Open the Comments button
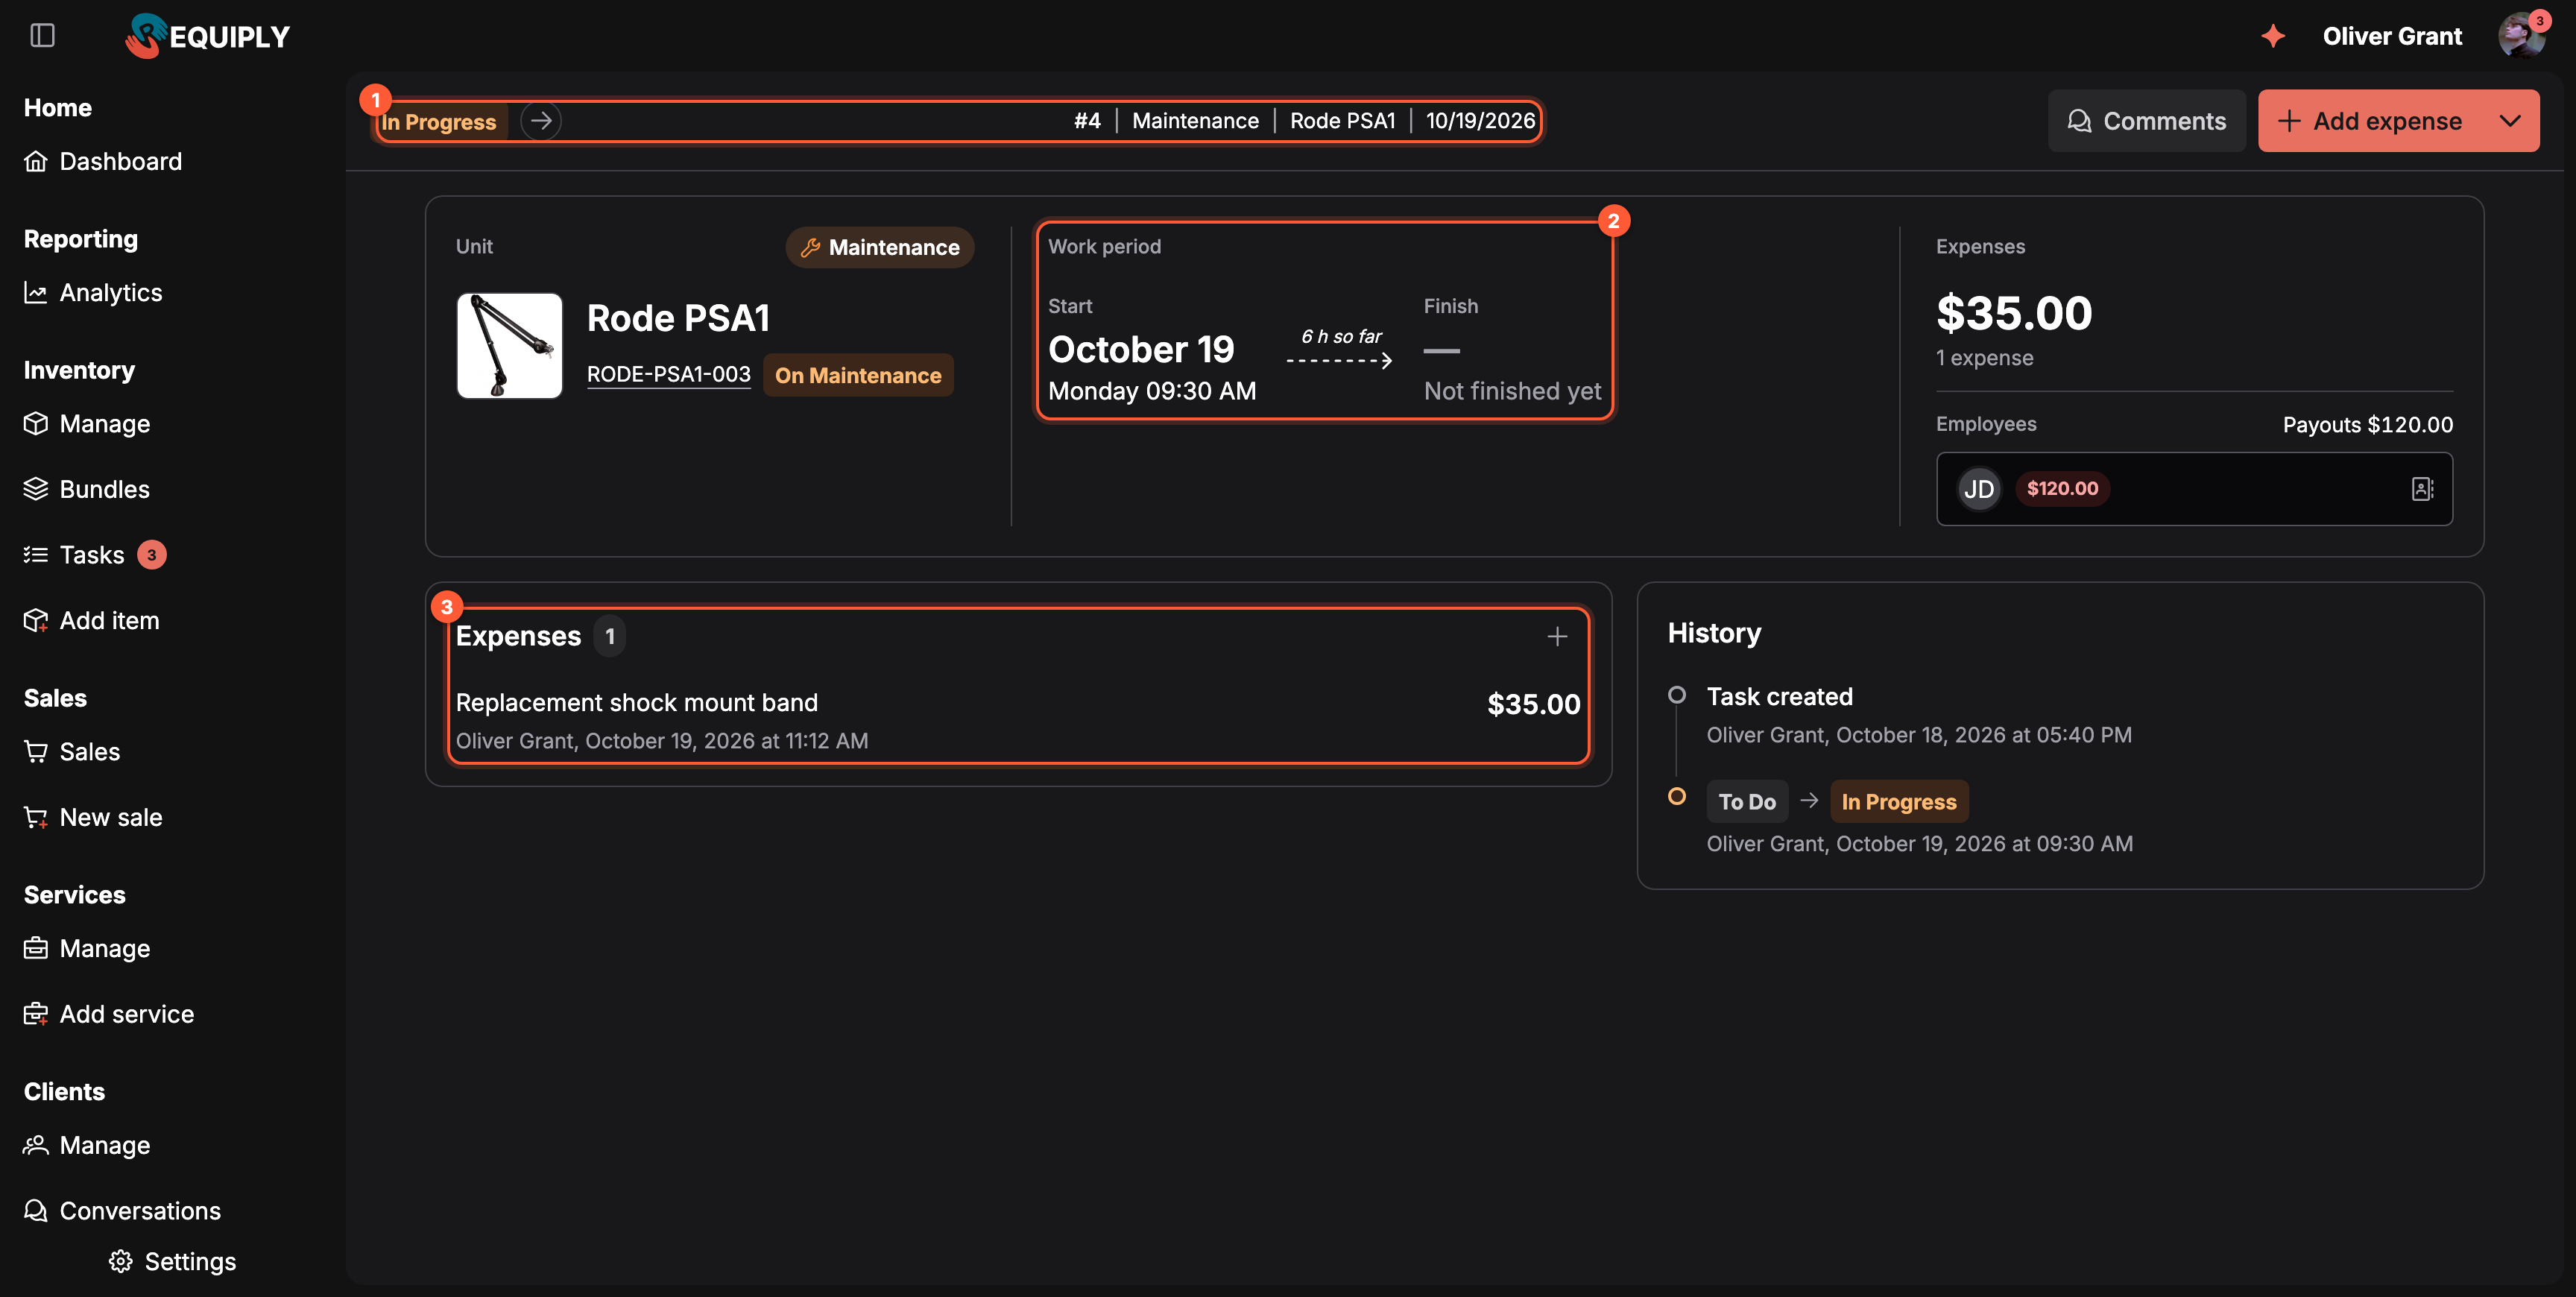 pyautogui.click(x=2147, y=121)
